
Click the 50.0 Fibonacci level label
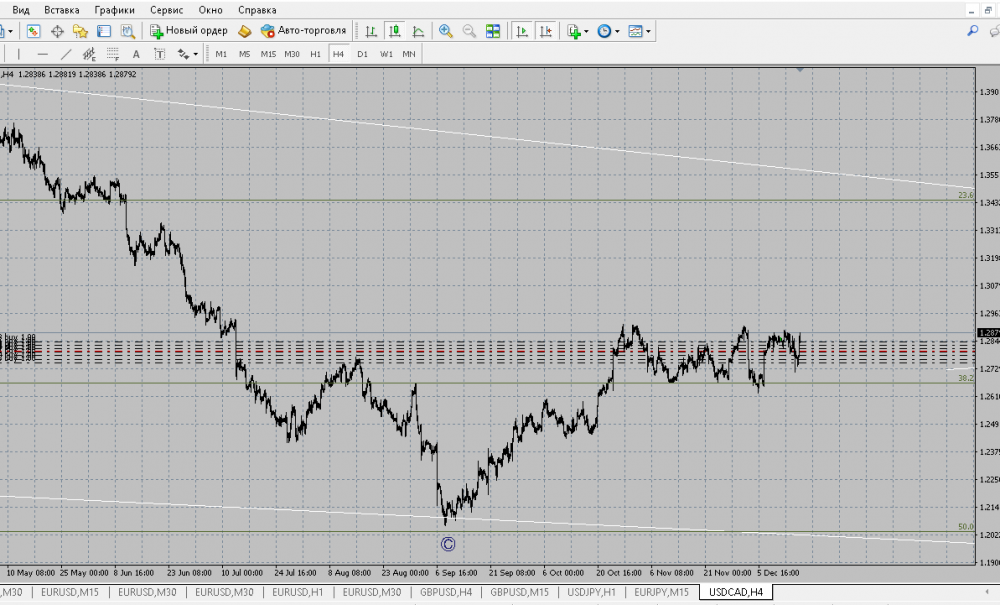(x=966, y=527)
